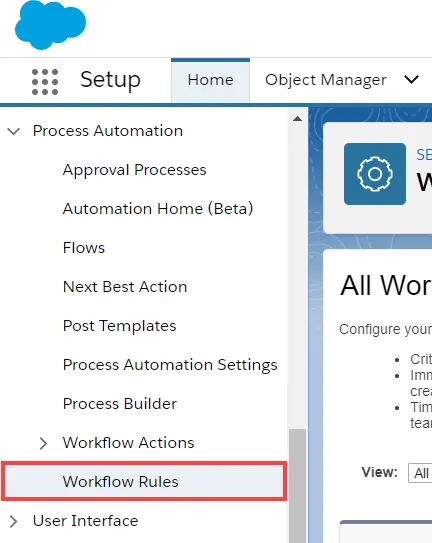Collapse the Process Automation section
This screenshot has height=543, width=432.
[x=14, y=131]
